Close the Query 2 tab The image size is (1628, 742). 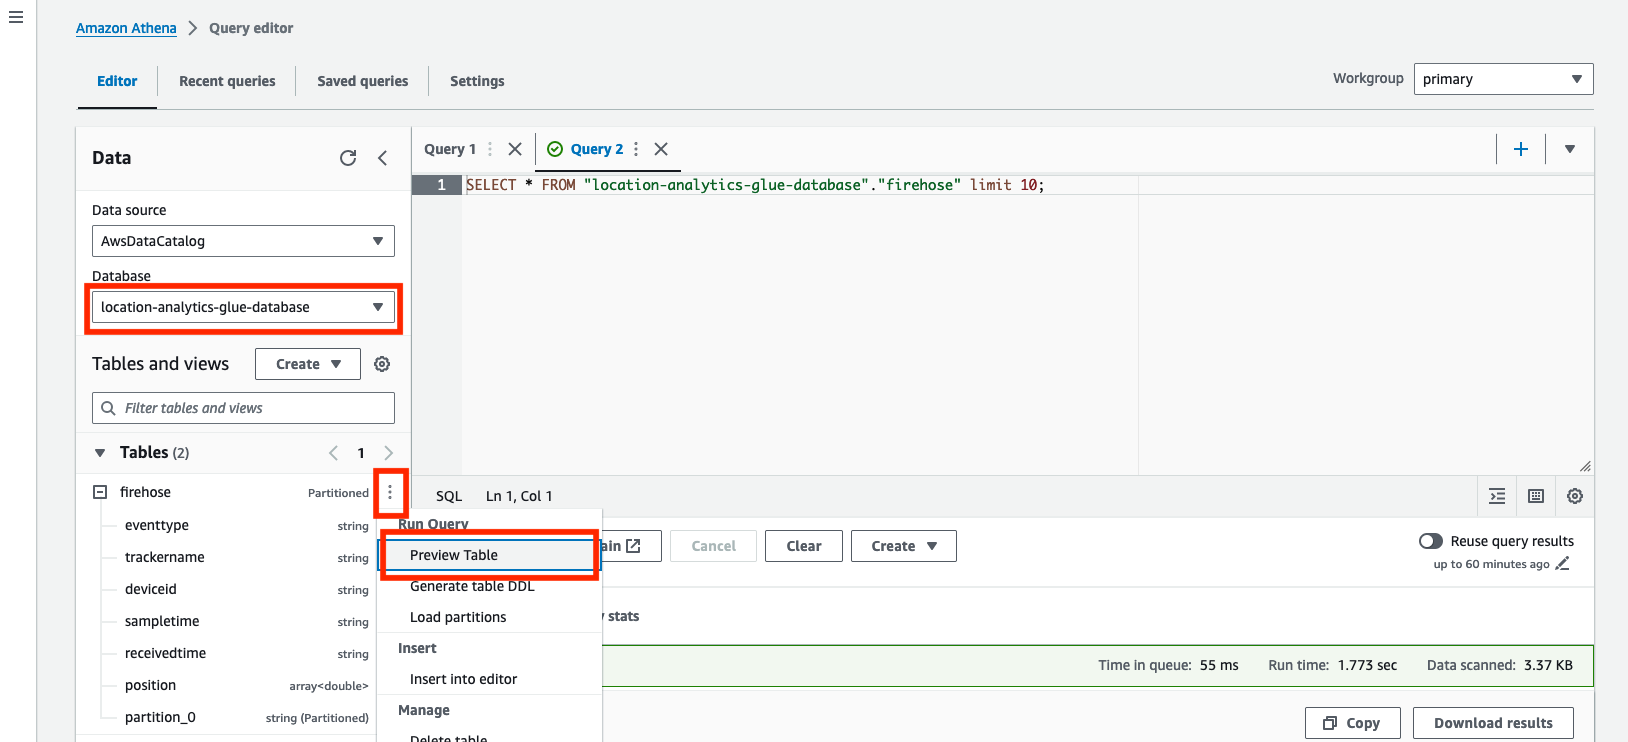[x=661, y=149]
